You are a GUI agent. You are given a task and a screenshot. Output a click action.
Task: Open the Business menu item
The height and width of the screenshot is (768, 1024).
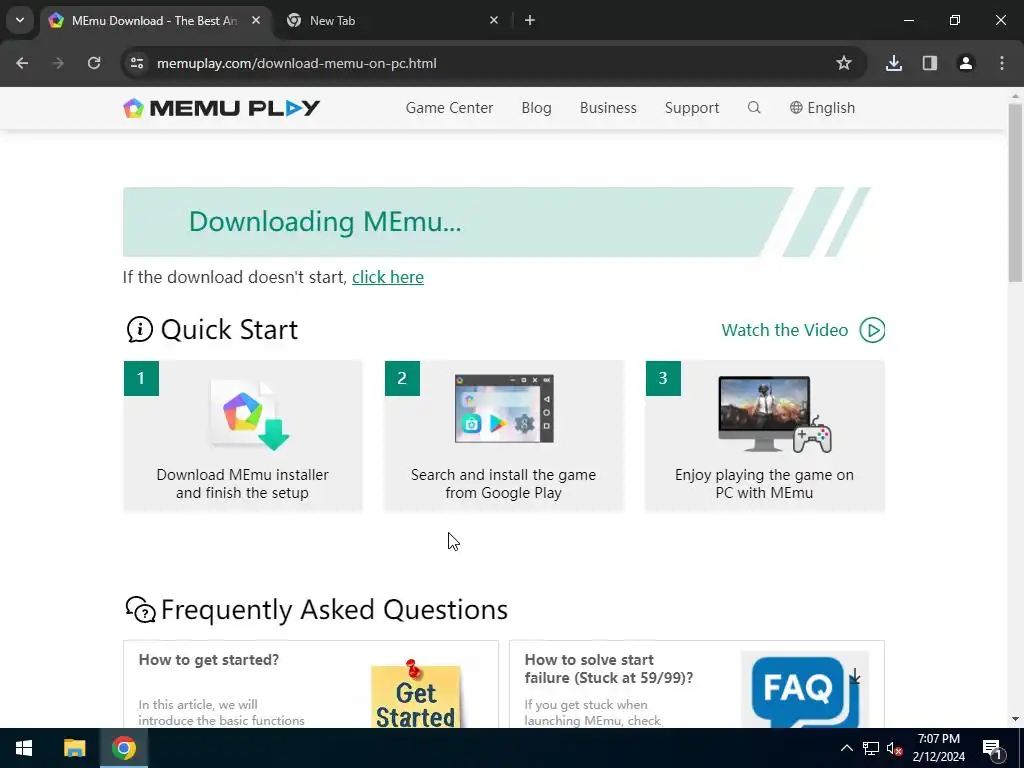608,108
